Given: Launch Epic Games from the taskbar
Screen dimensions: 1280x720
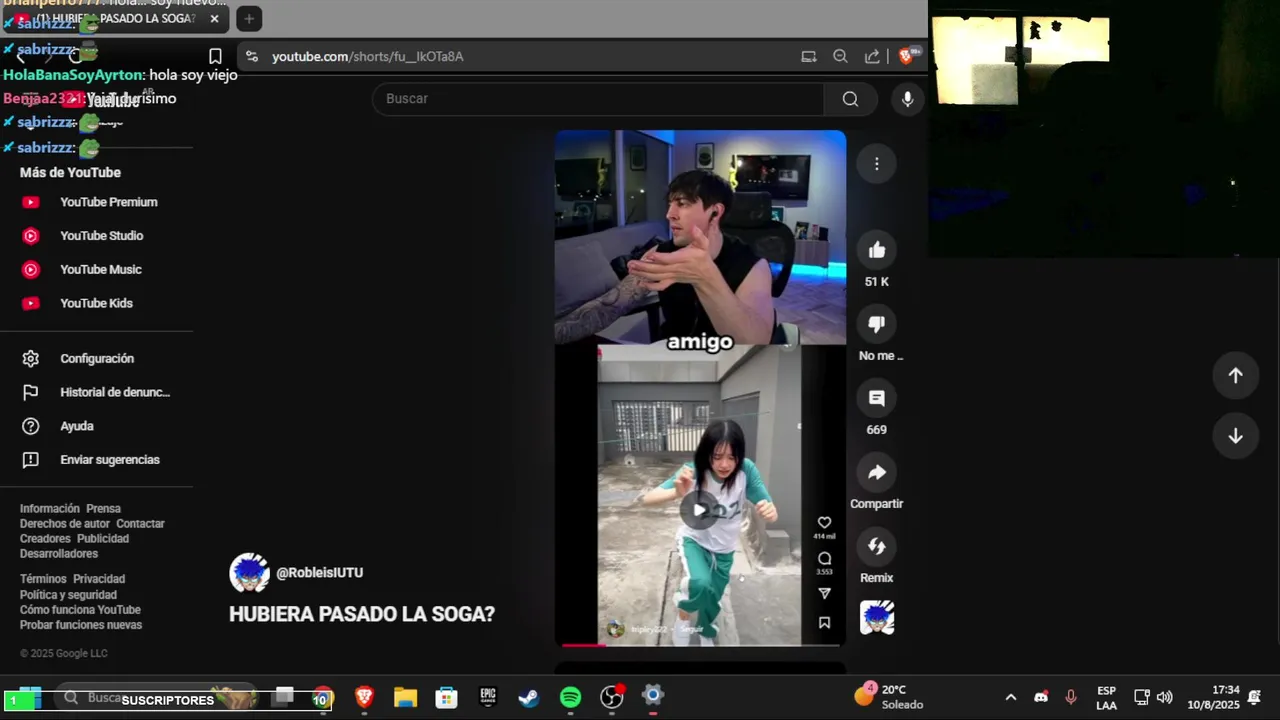Looking at the screenshot, I should [488, 698].
